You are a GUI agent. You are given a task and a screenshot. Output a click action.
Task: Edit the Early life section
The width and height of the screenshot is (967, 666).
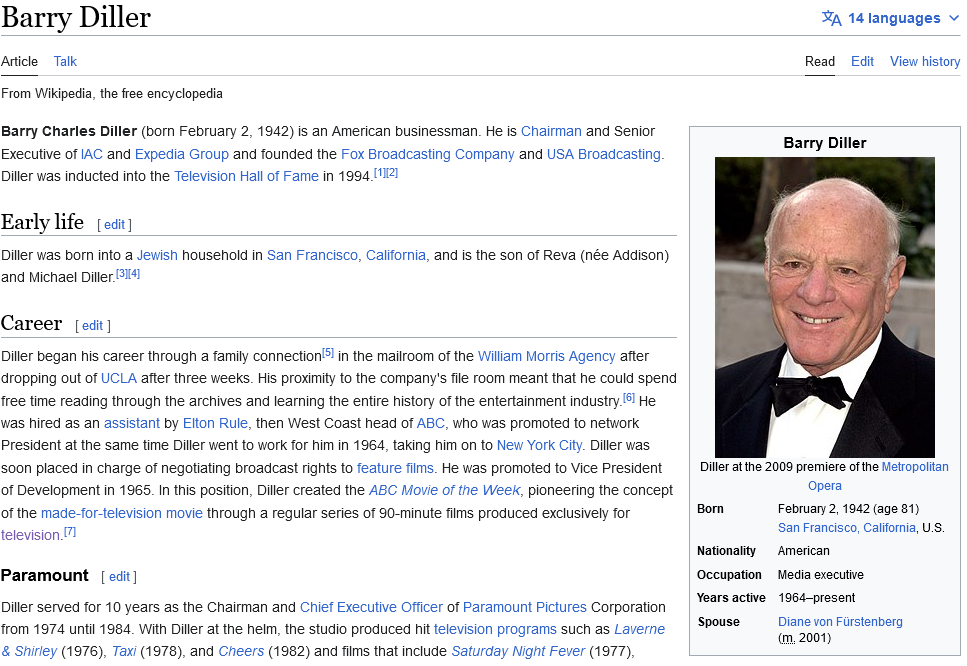click(x=115, y=224)
